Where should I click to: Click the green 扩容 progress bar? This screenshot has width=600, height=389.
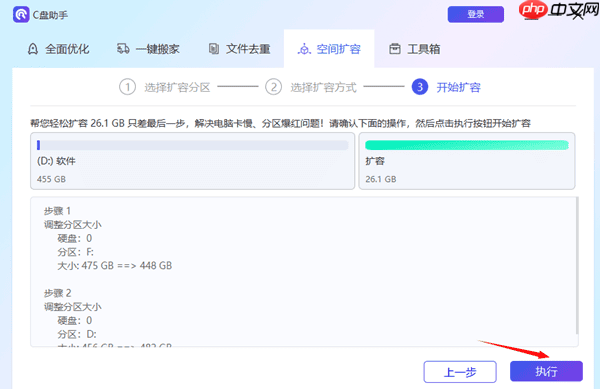pos(467,145)
